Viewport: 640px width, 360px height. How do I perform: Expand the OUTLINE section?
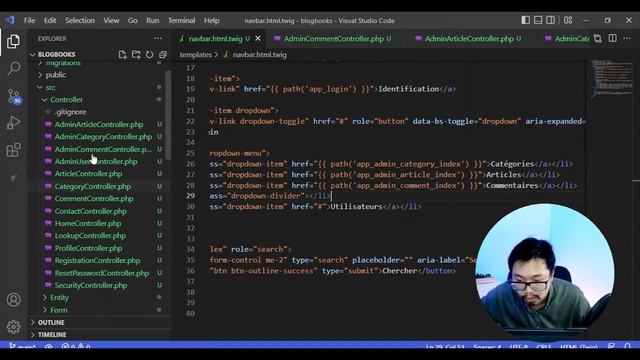(x=51, y=322)
